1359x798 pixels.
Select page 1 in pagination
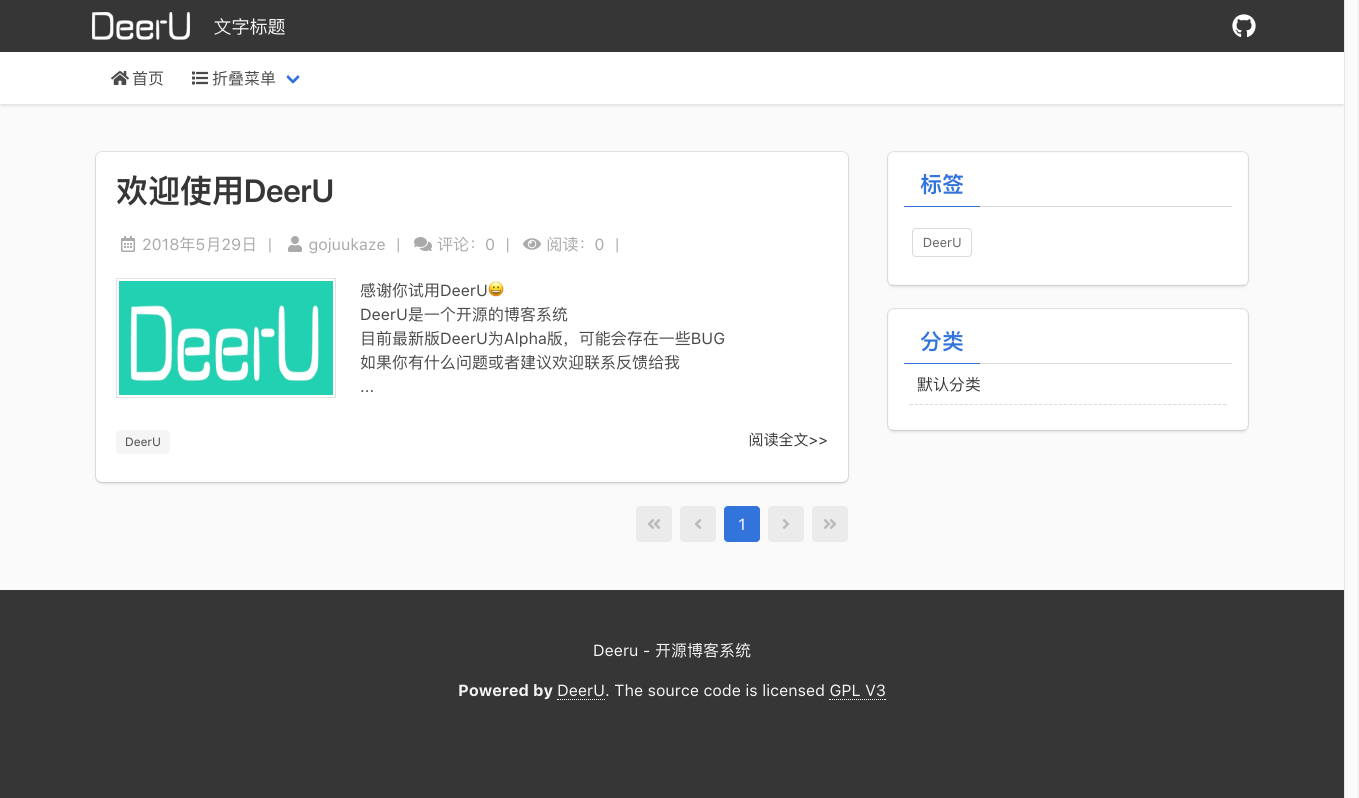[x=742, y=524]
